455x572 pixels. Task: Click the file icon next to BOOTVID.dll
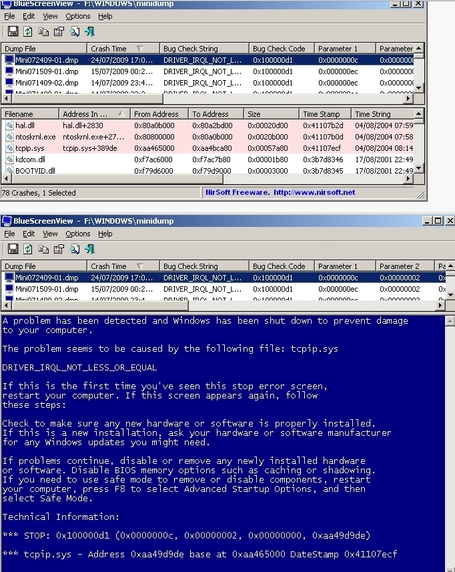click(x=9, y=171)
